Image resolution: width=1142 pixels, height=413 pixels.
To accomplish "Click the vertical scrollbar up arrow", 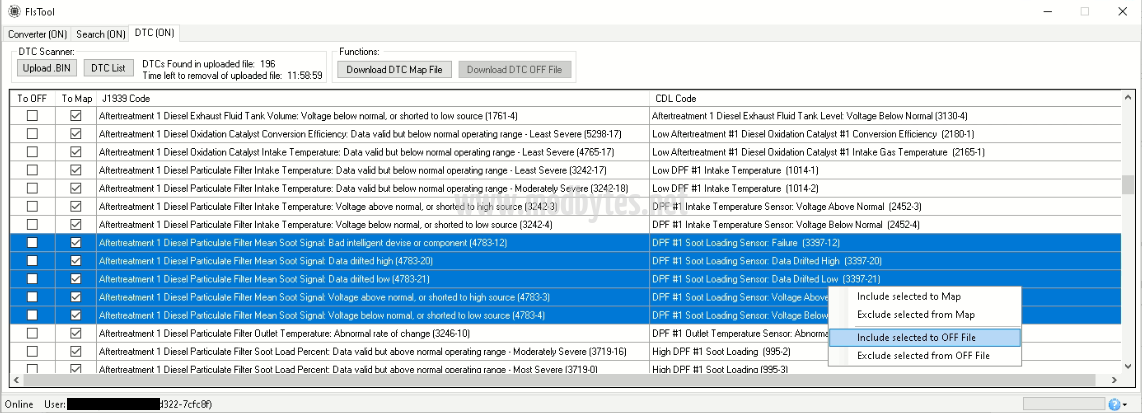I will pyautogui.click(x=1127, y=98).
